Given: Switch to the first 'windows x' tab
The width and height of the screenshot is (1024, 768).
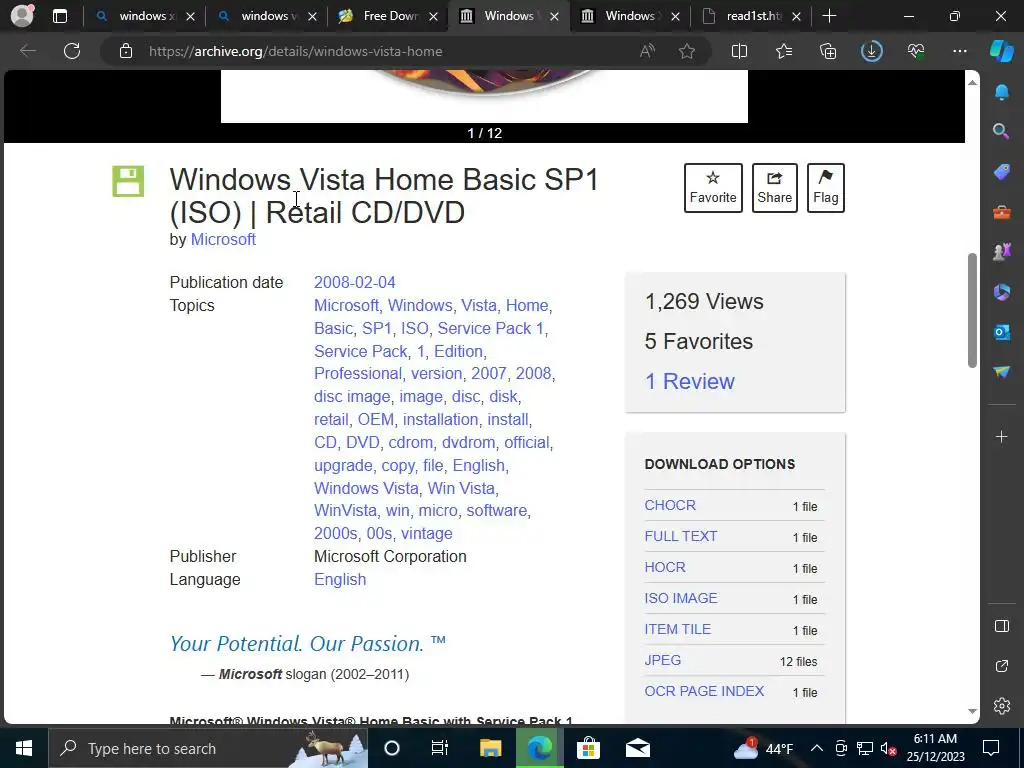Looking at the screenshot, I should tap(144, 16).
